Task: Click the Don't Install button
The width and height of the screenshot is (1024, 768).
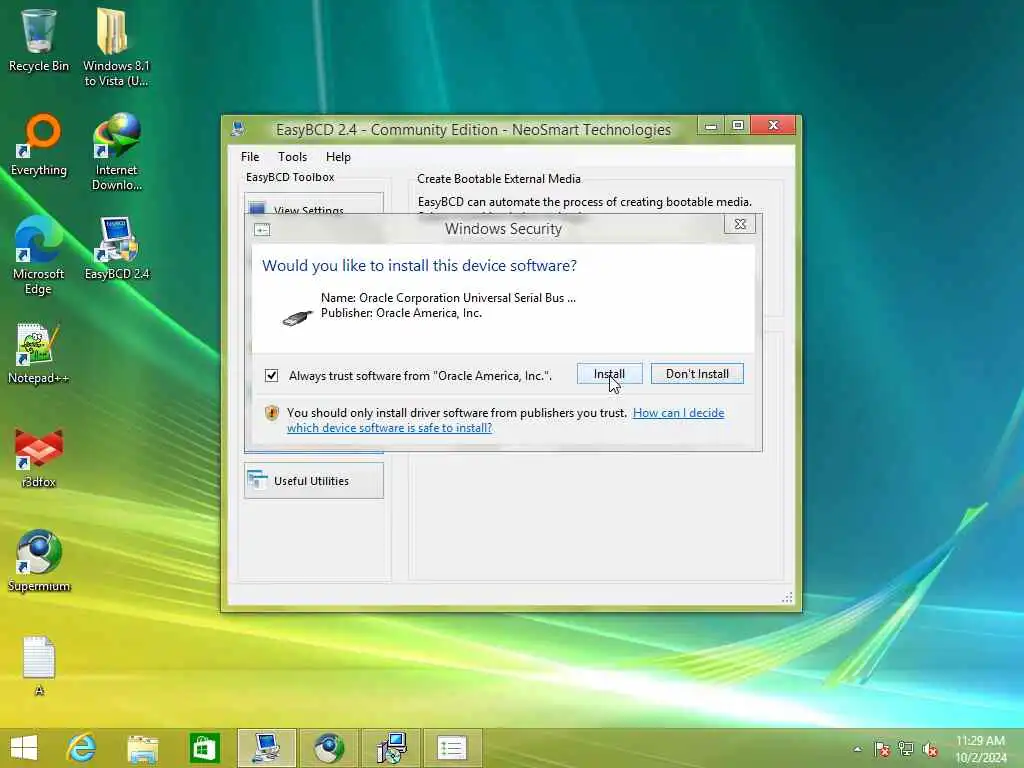Action: click(x=697, y=374)
